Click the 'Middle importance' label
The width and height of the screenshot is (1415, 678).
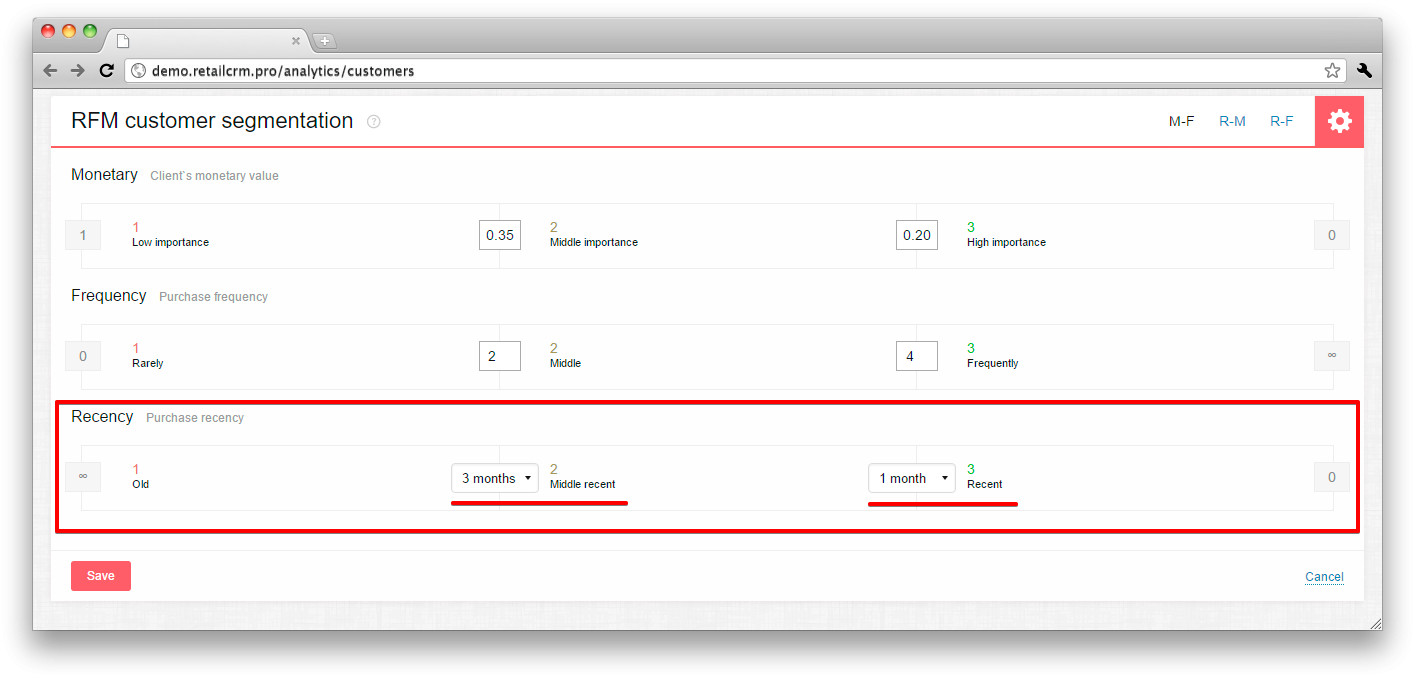[x=594, y=242]
